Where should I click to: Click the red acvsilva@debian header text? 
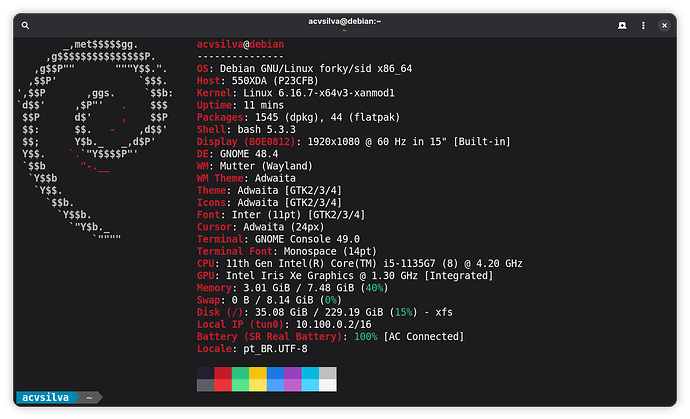[240, 44]
